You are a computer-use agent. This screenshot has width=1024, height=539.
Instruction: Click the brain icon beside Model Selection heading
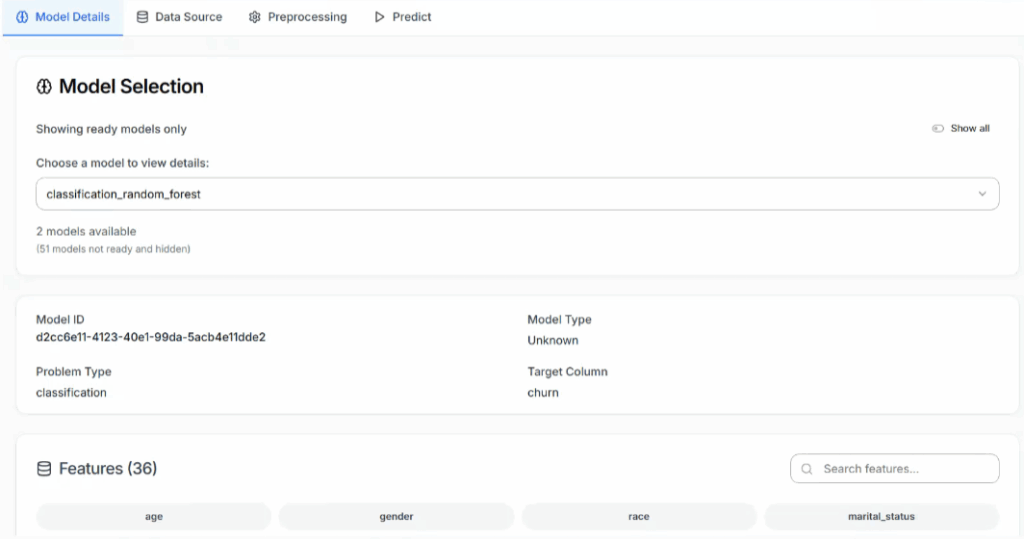44,87
